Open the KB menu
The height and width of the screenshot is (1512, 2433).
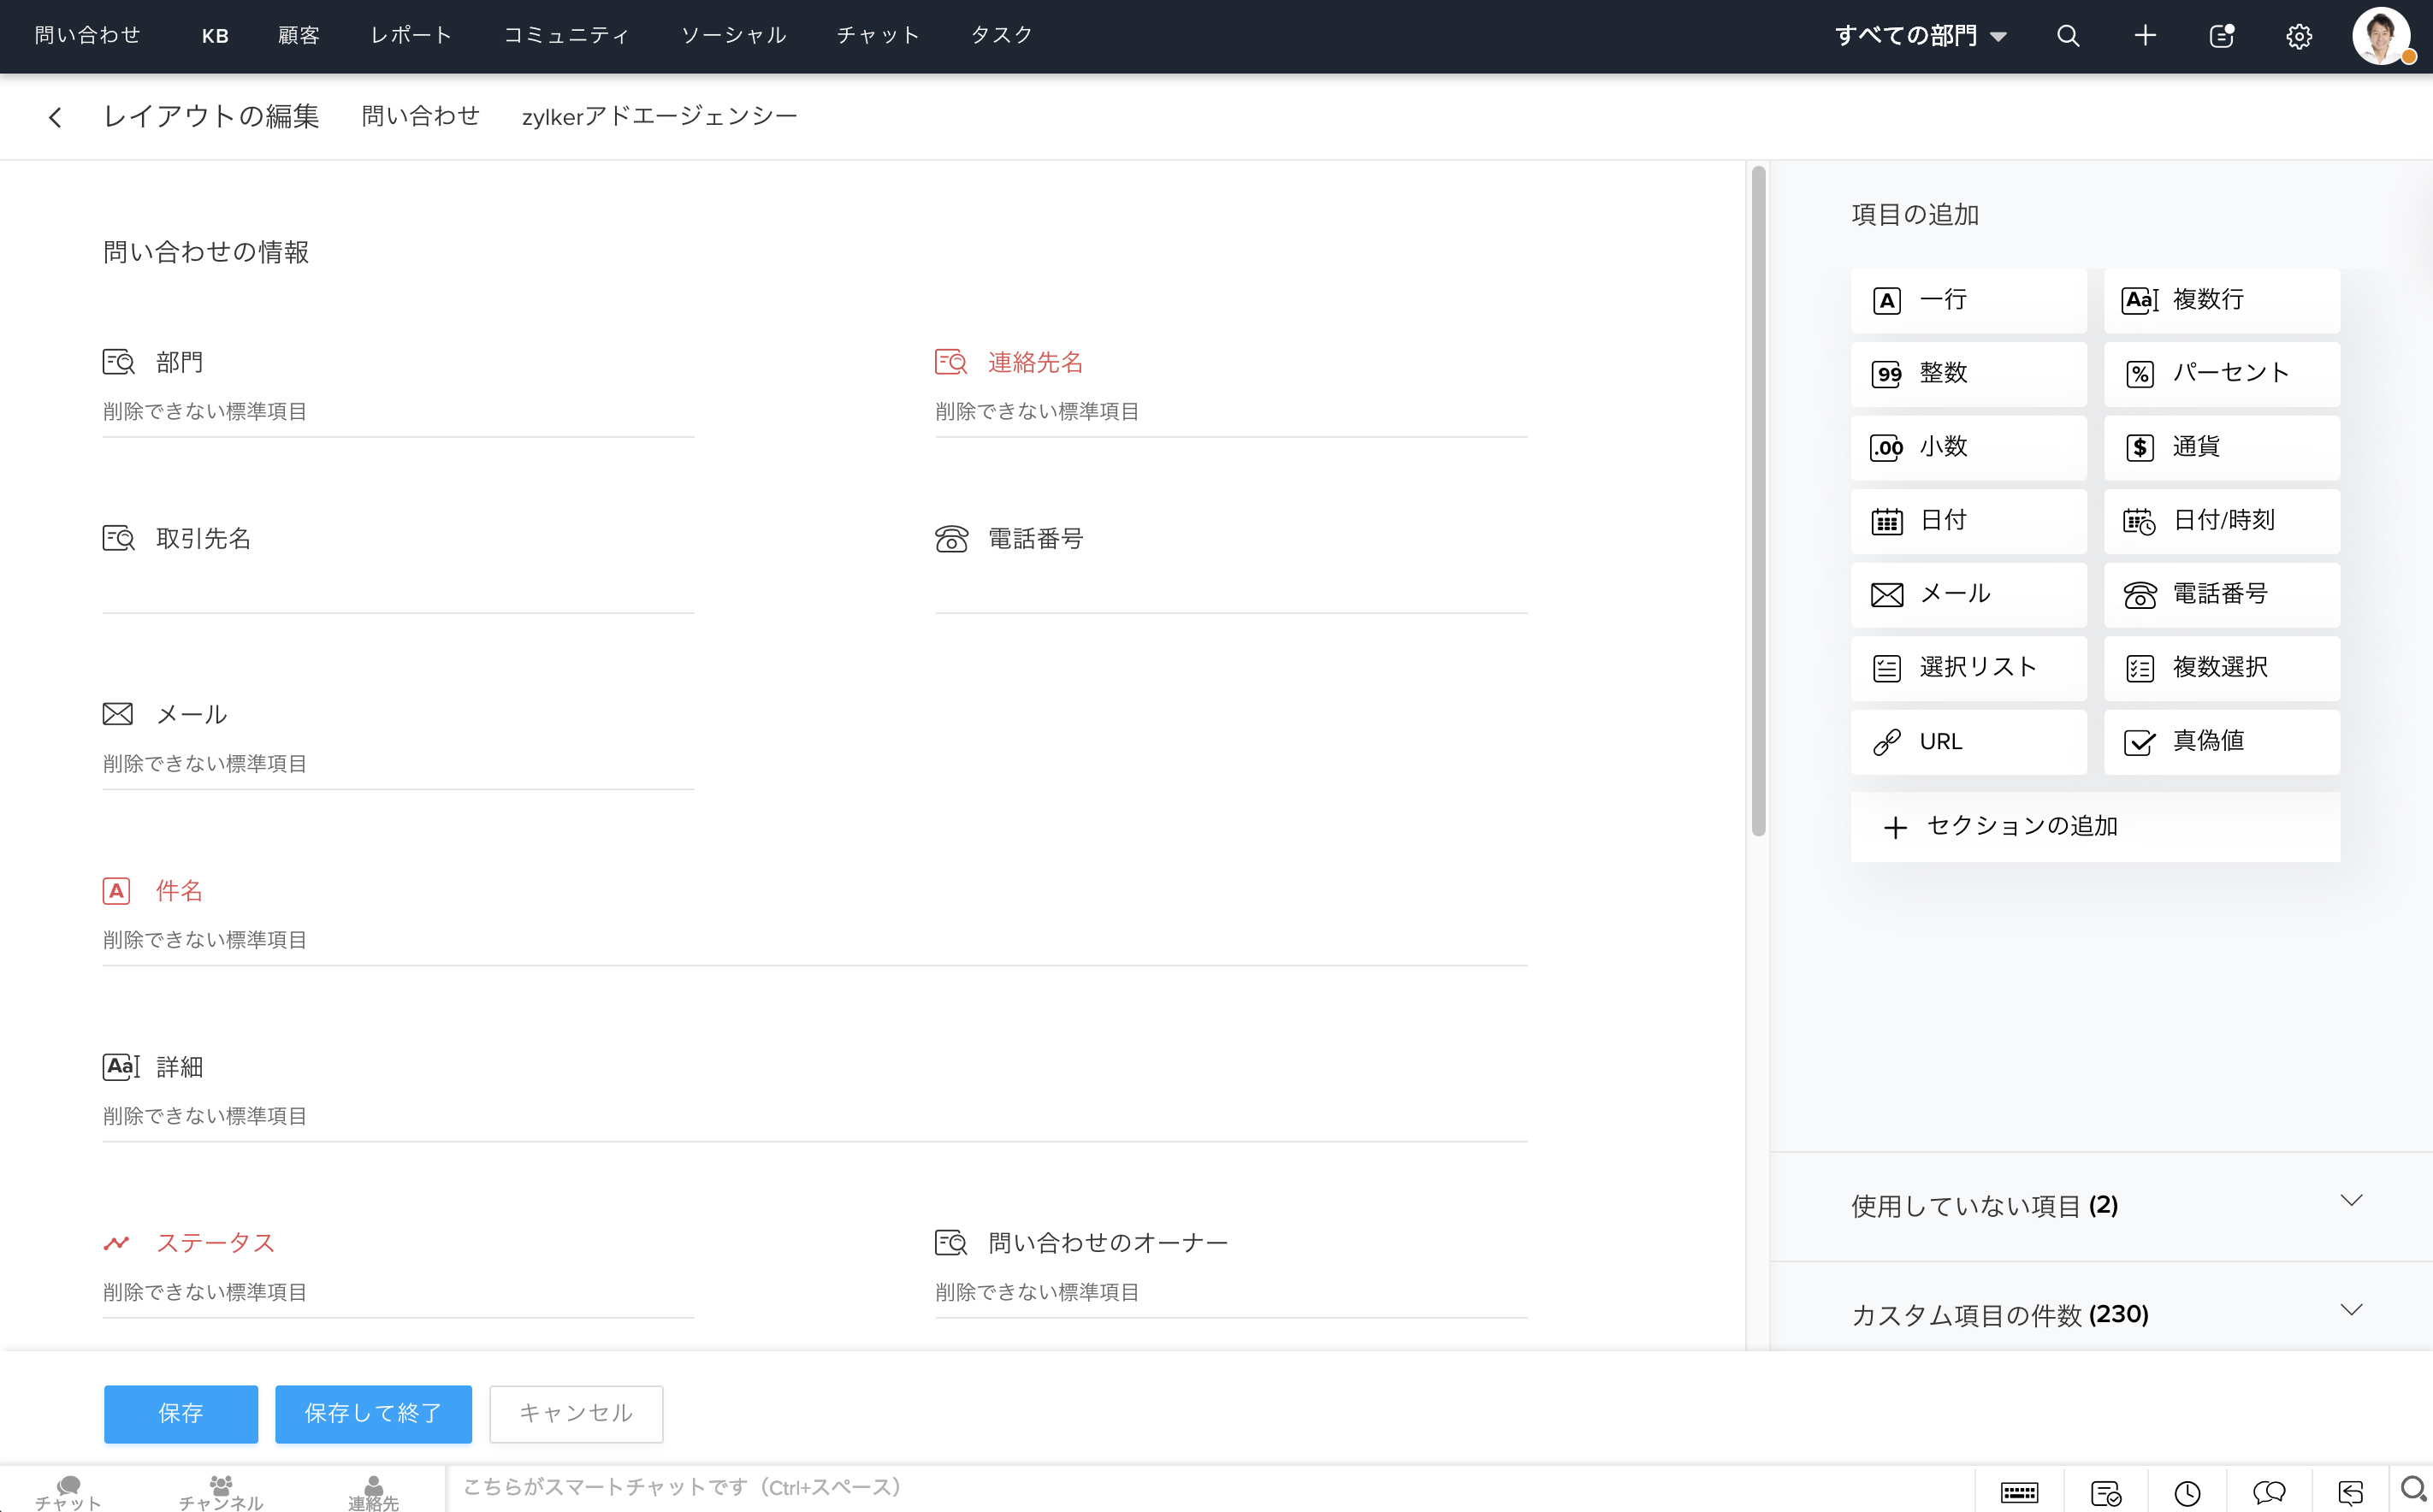215,36
